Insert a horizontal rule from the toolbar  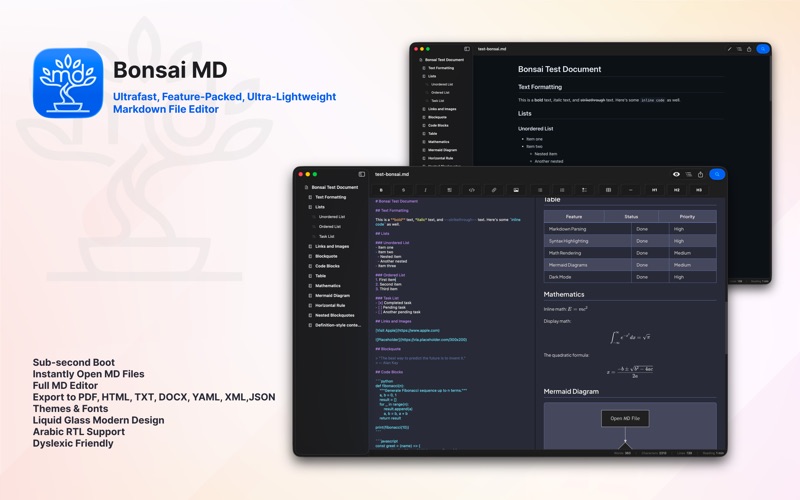click(x=631, y=190)
